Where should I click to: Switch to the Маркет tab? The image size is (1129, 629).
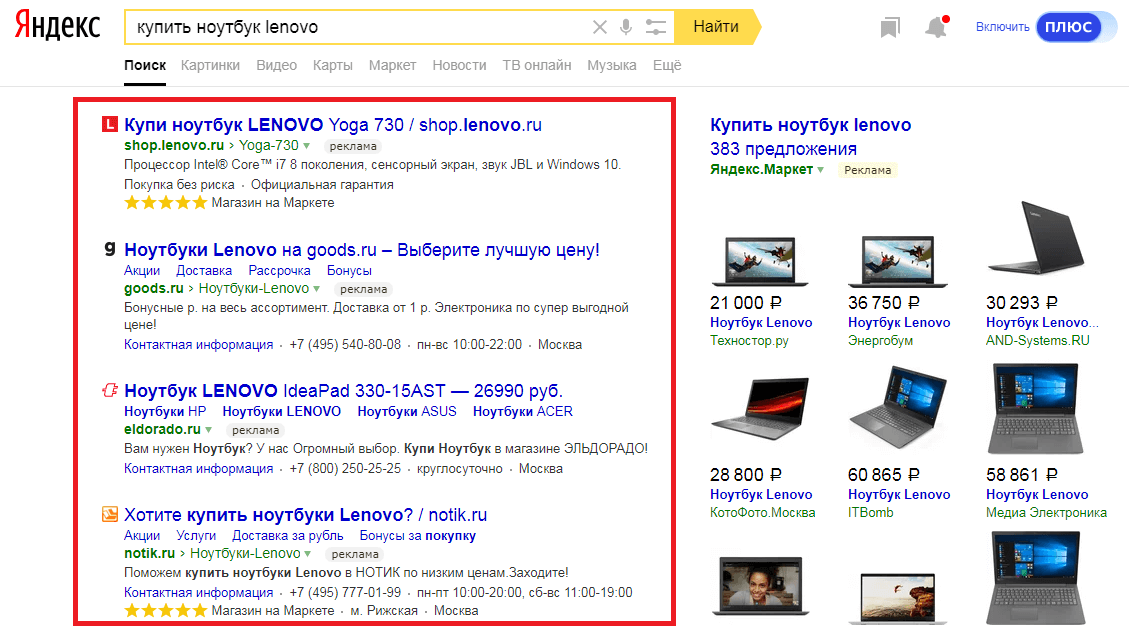coord(392,65)
